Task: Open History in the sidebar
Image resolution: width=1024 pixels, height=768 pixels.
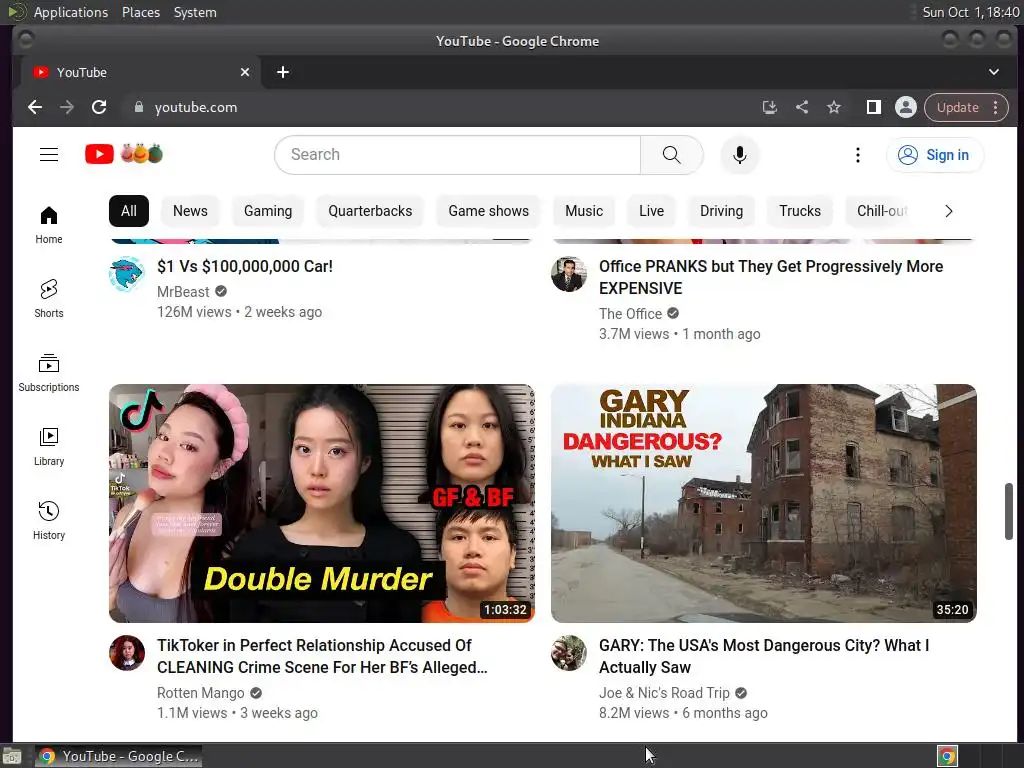Action: click(x=49, y=520)
